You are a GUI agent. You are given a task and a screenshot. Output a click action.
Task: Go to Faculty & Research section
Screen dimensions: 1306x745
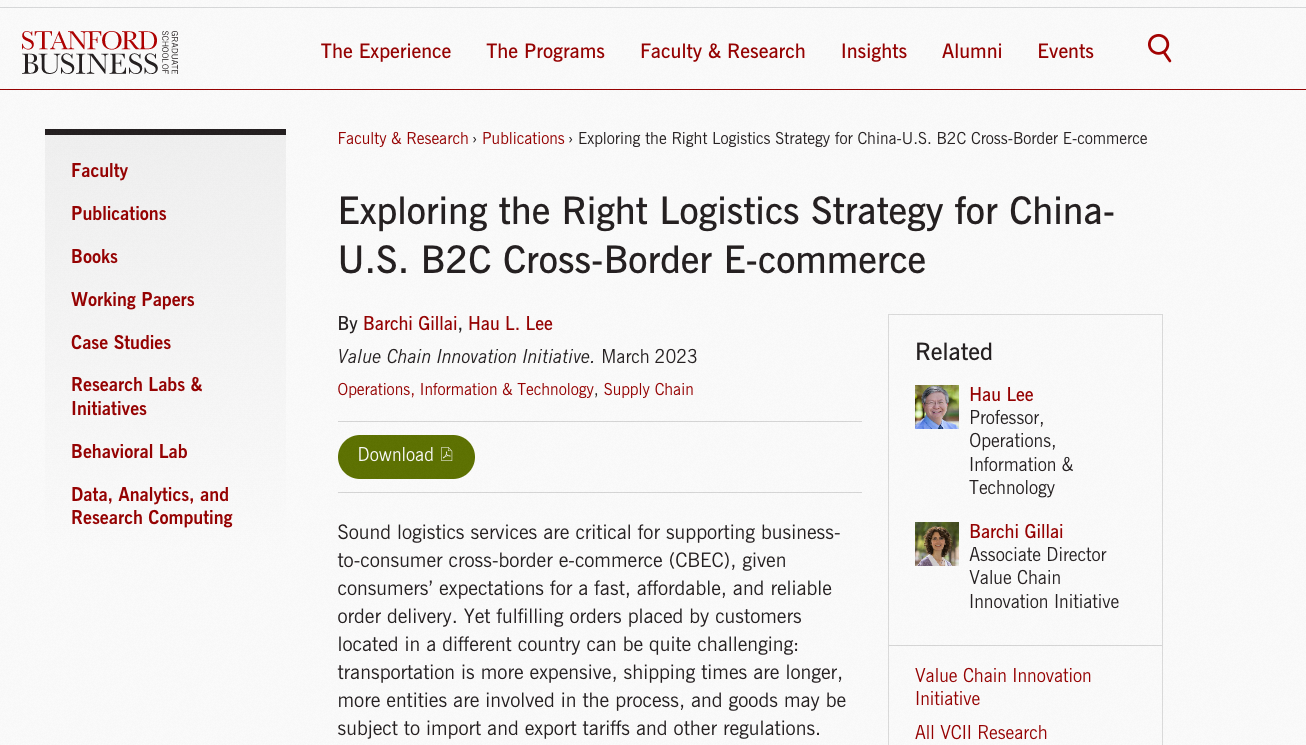point(722,51)
